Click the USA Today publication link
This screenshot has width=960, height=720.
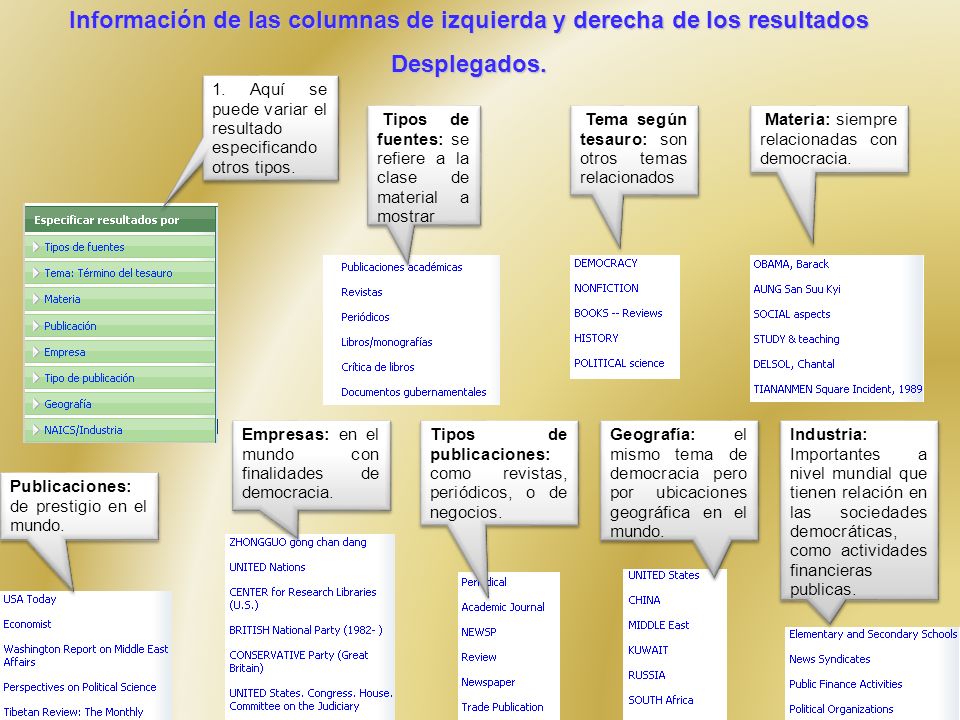pyautogui.click(x=29, y=599)
